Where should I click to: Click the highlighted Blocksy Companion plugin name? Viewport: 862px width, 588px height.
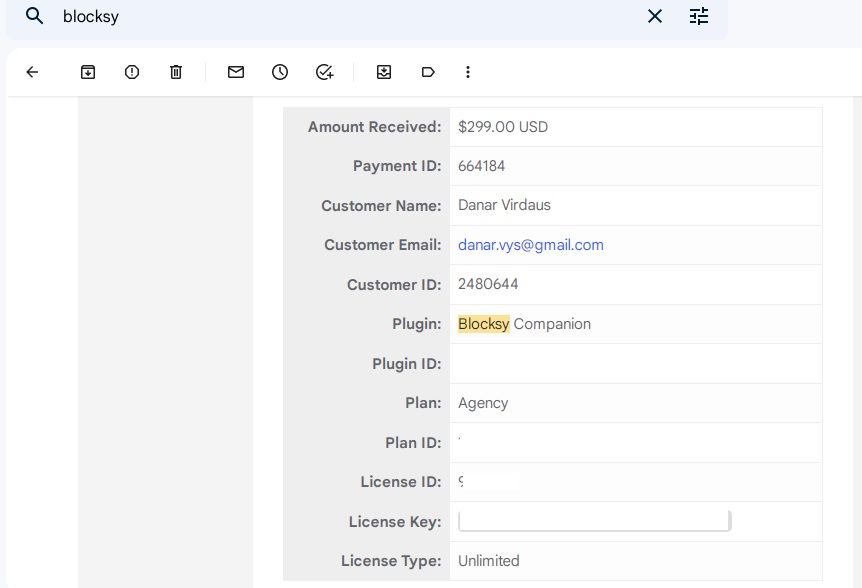(524, 324)
